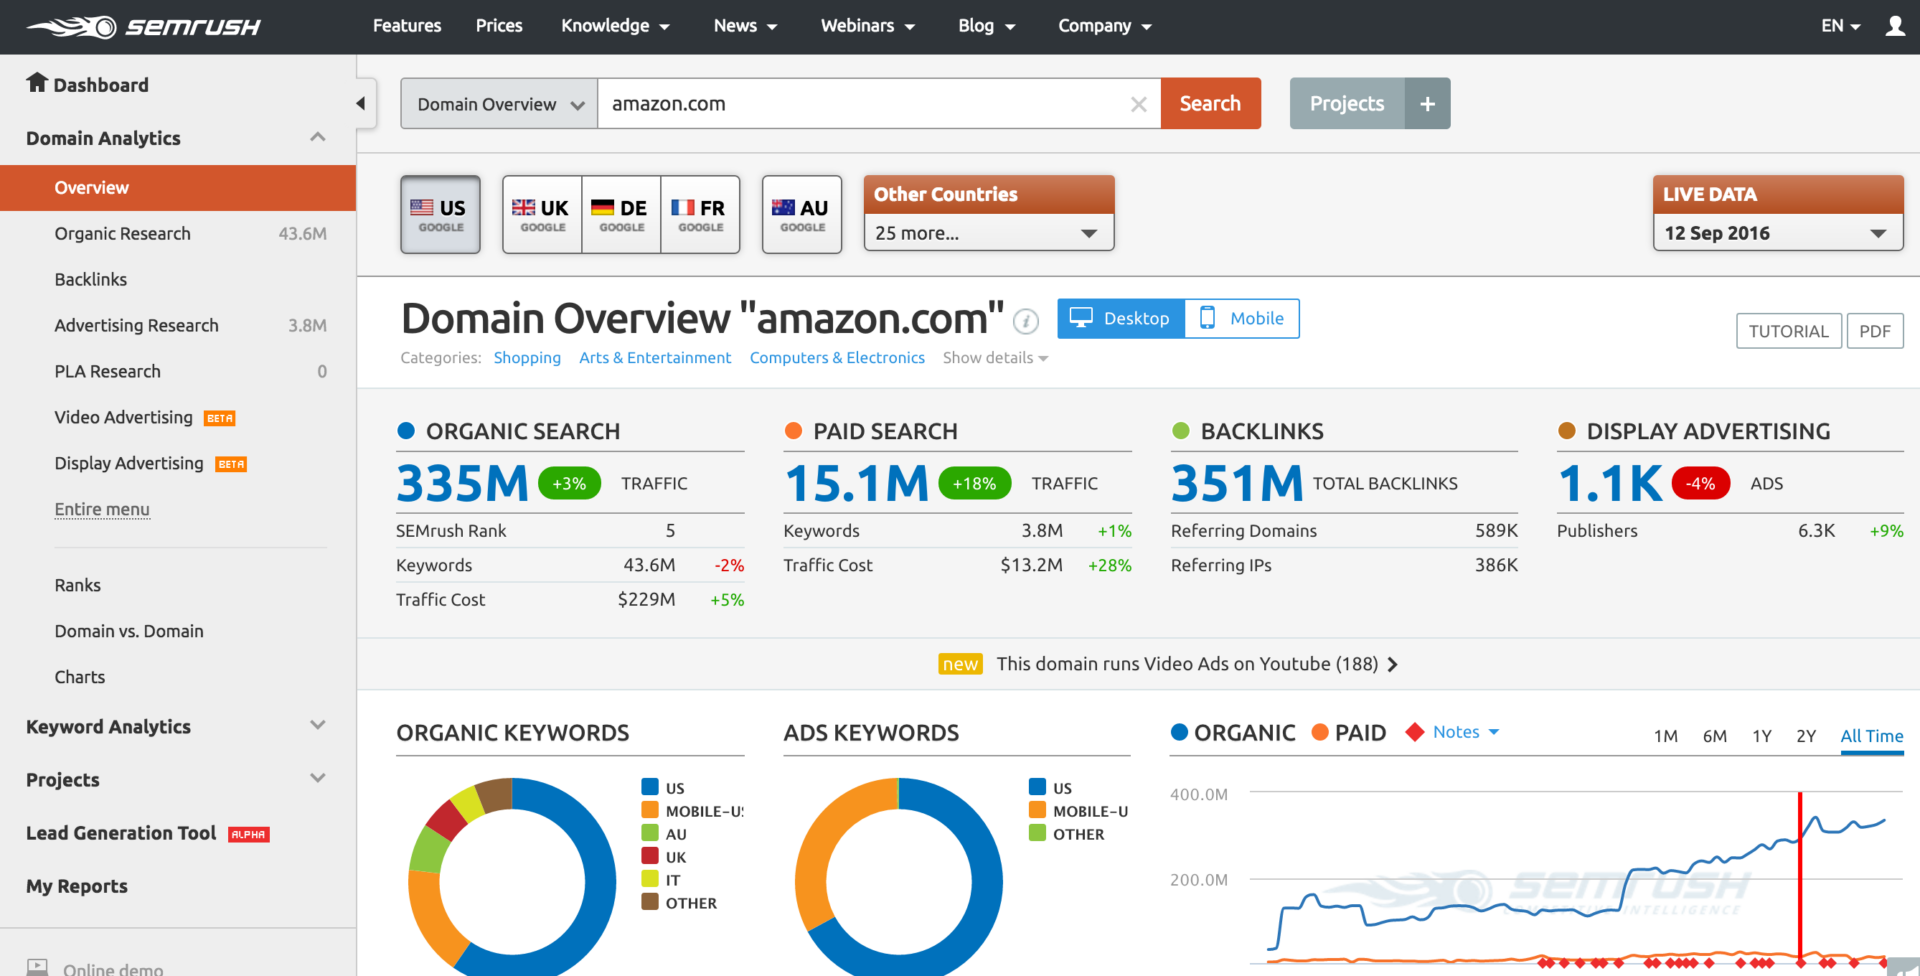Click the domain search input field
Viewport: 1920px width, 976px height.
coord(879,104)
